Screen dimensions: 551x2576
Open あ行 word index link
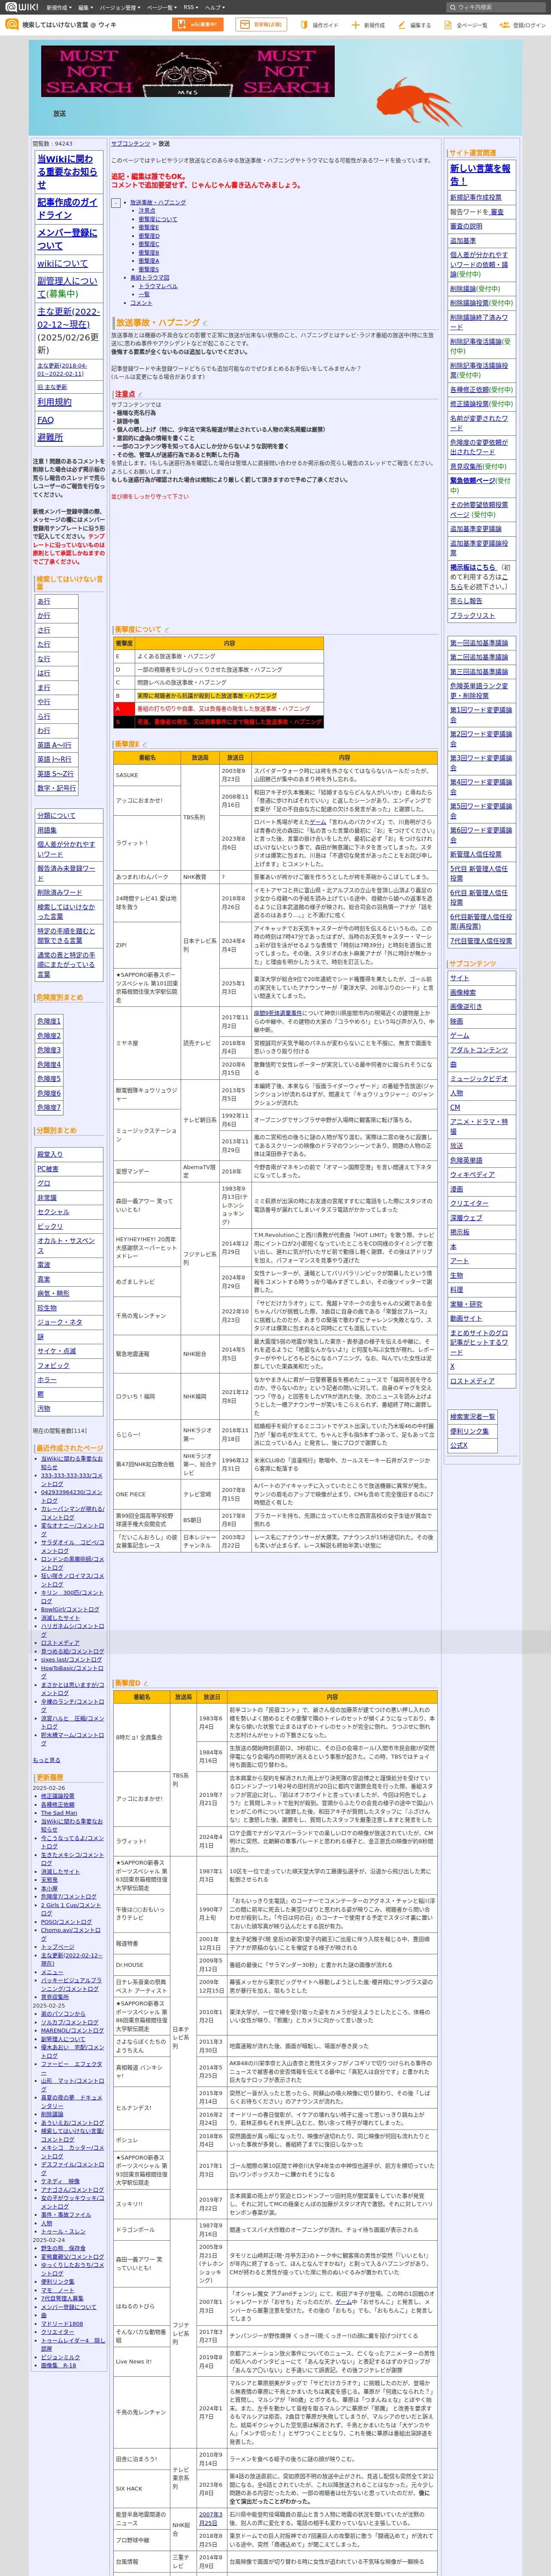(x=44, y=601)
